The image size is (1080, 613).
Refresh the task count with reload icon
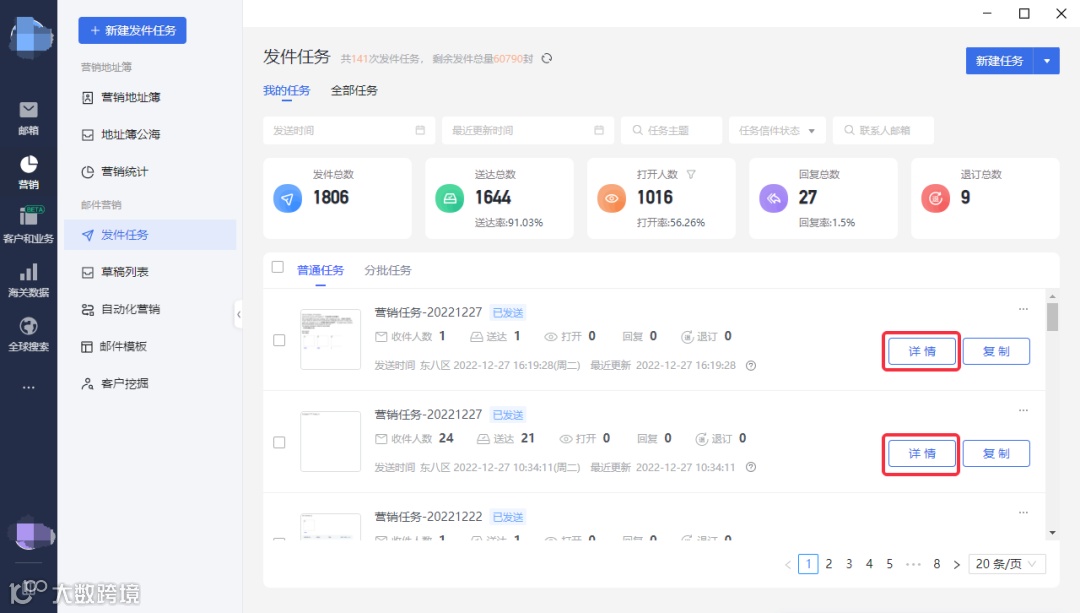(547, 59)
